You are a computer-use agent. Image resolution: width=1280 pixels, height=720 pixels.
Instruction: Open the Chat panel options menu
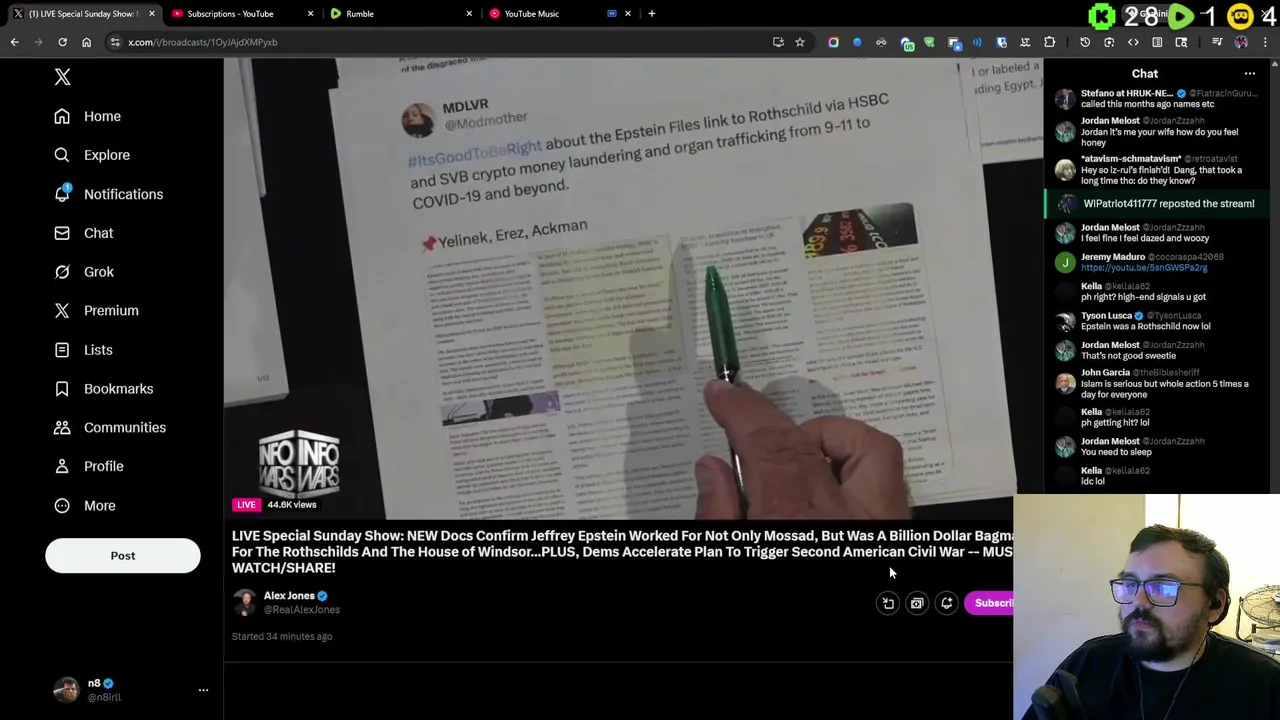[1249, 73]
